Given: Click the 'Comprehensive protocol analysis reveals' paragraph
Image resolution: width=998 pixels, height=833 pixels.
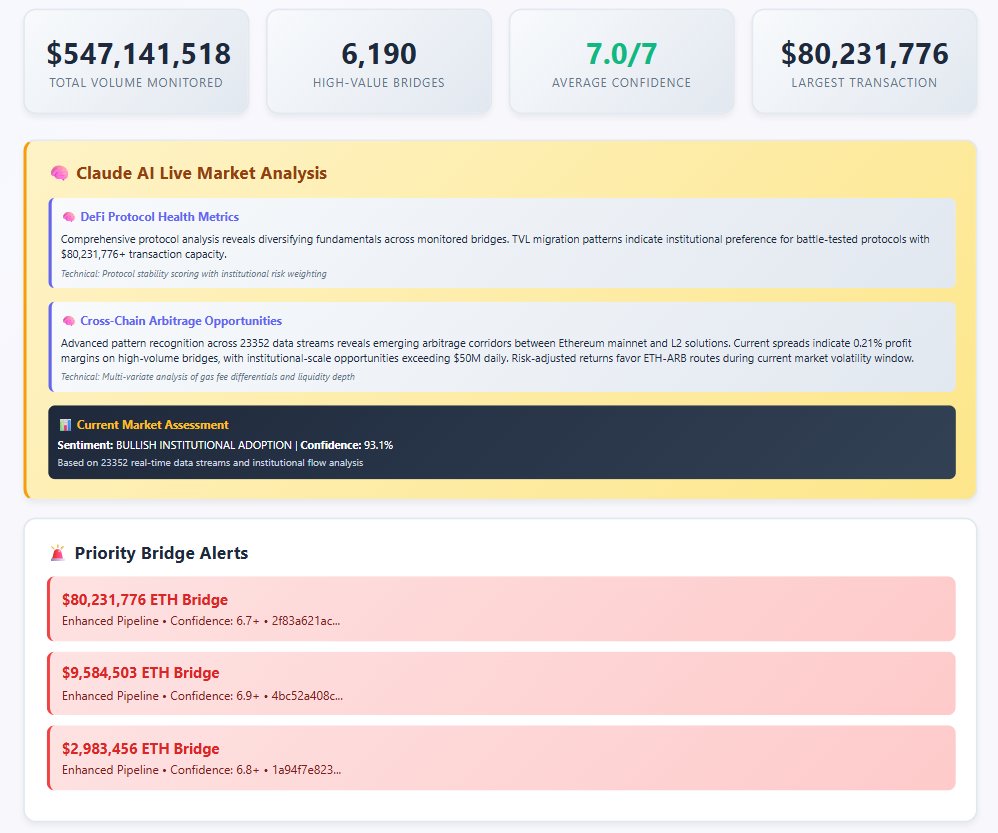Looking at the screenshot, I should (495, 247).
